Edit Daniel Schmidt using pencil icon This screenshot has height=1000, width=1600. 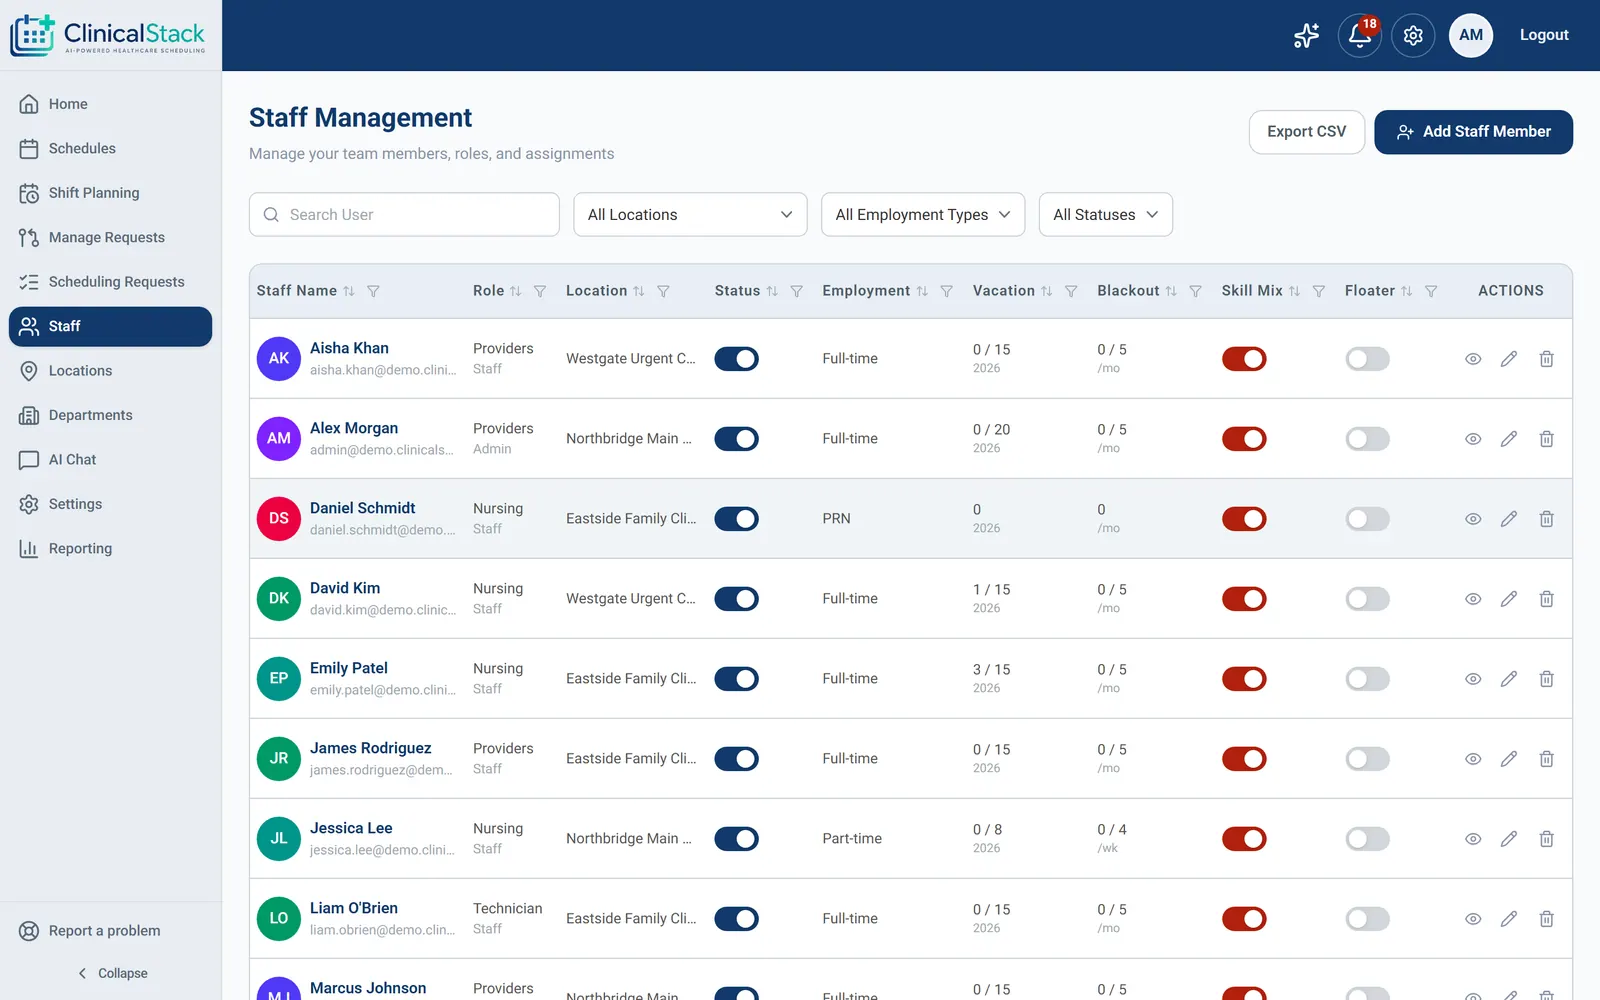tap(1509, 519)
